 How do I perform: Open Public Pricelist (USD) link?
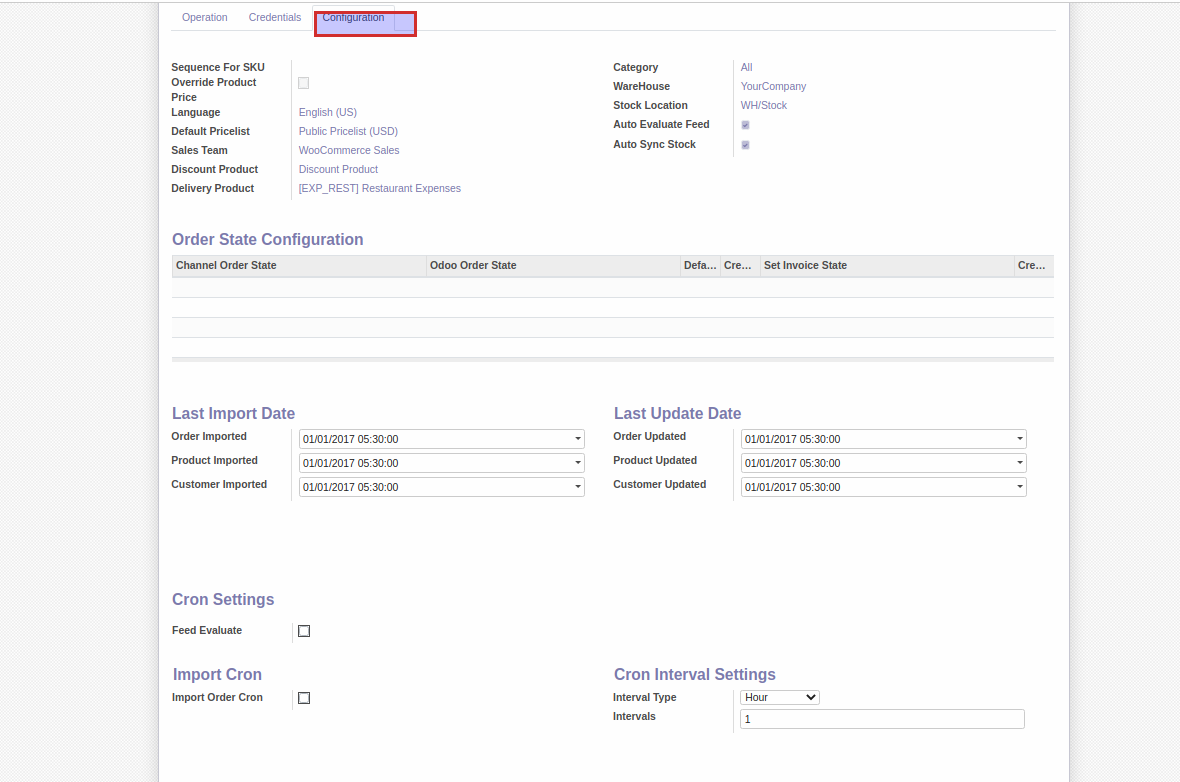[348, 131]
